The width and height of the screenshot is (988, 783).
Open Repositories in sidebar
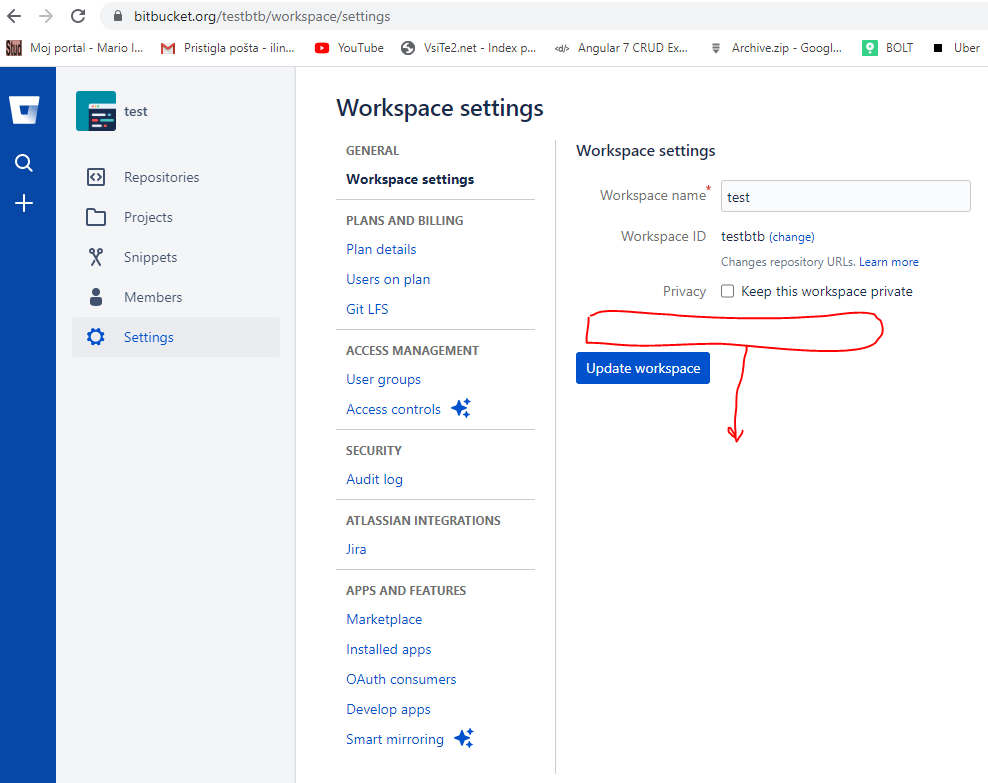(176, 177)
